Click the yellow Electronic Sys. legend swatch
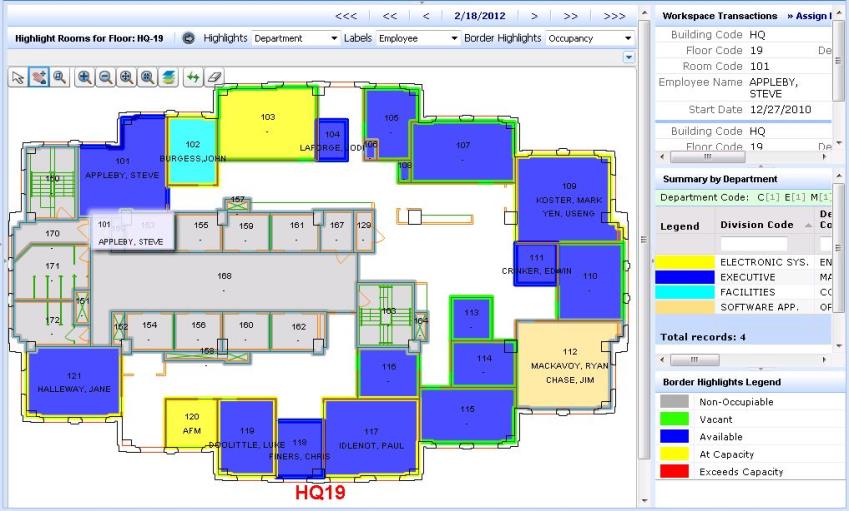849x511 pixels. pos(685,262)
